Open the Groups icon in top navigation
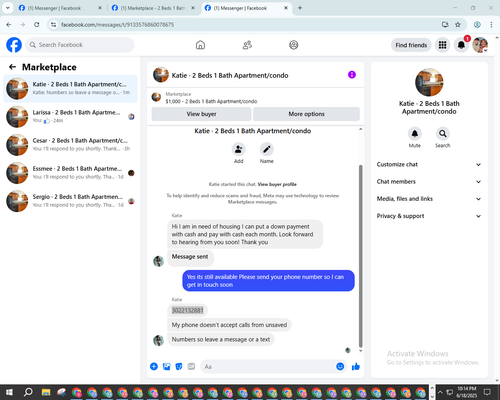Screen dimensions: 500x400 294,45
